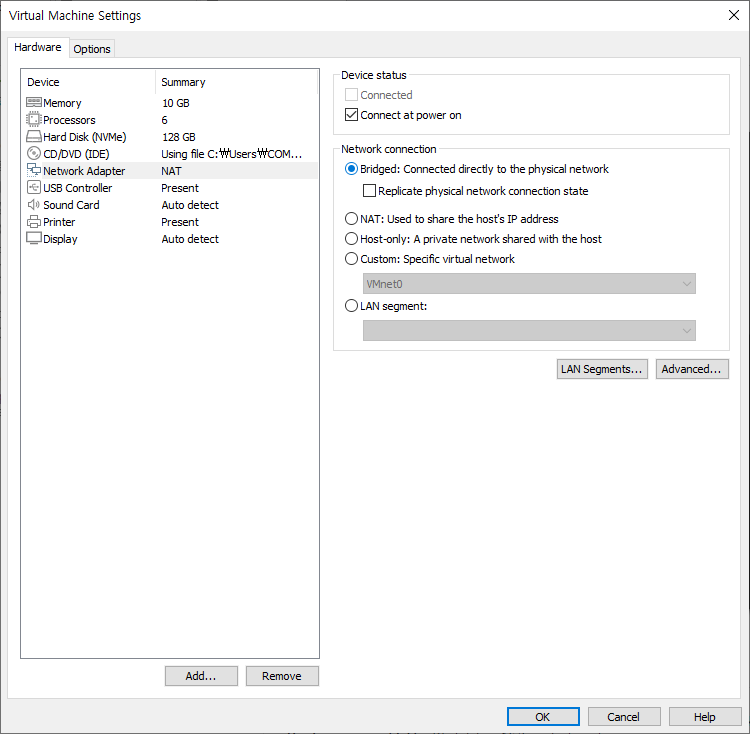Enable Replicate physical network connection state
This screenshot has width=750, height=734.
369,191
